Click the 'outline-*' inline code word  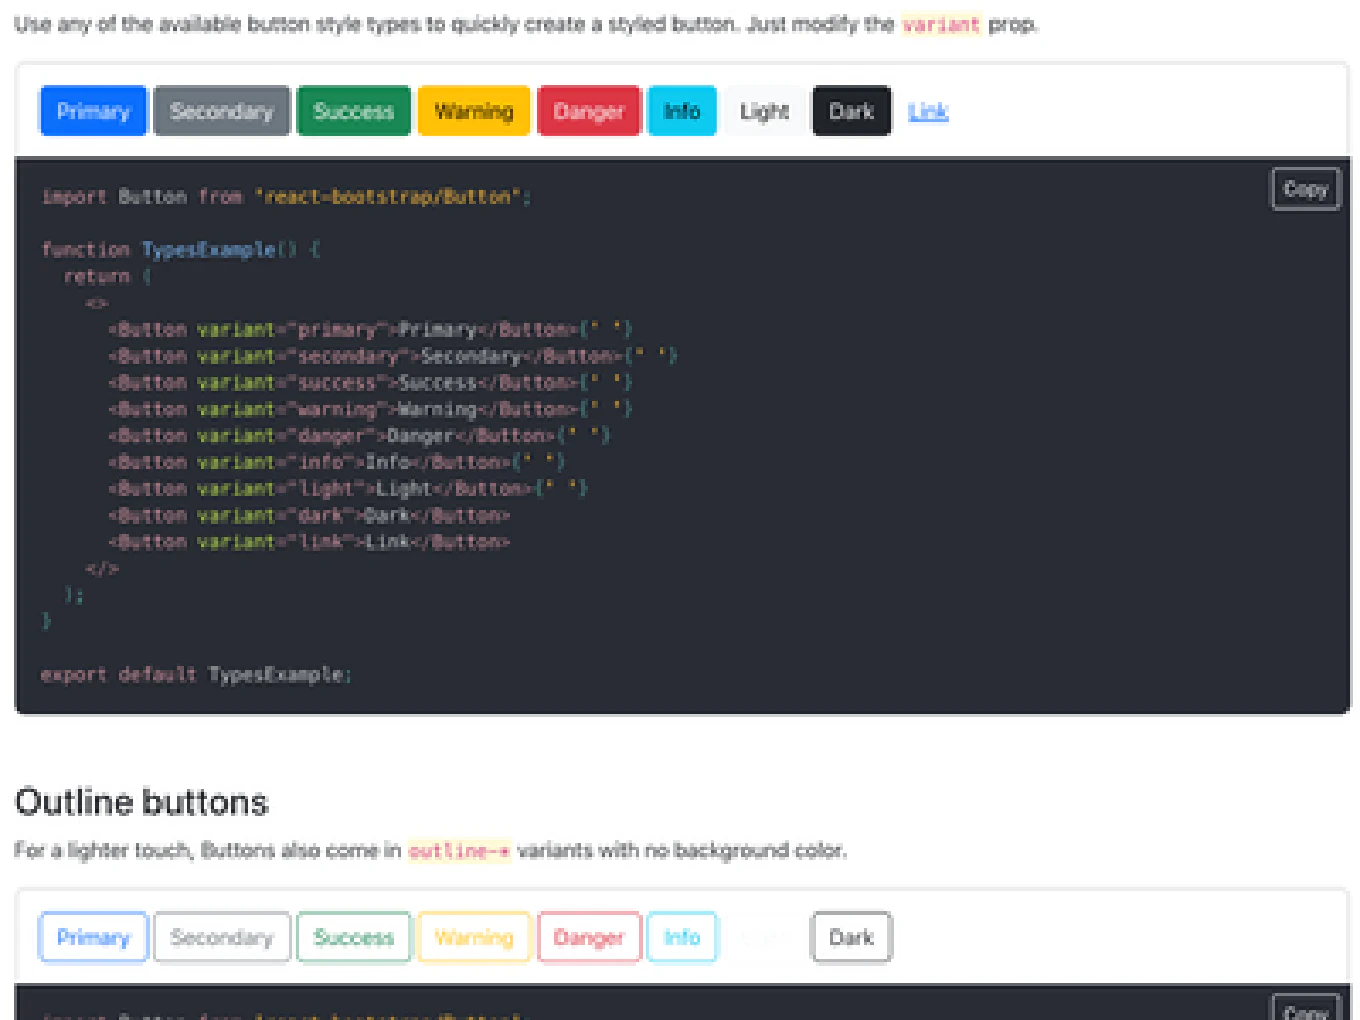tap(460, 851)
